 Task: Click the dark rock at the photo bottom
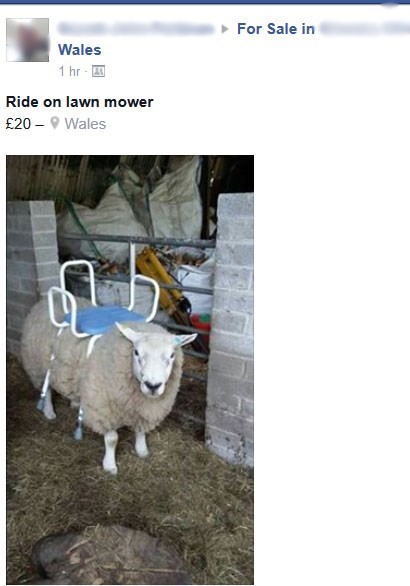[x=108, y=555]
